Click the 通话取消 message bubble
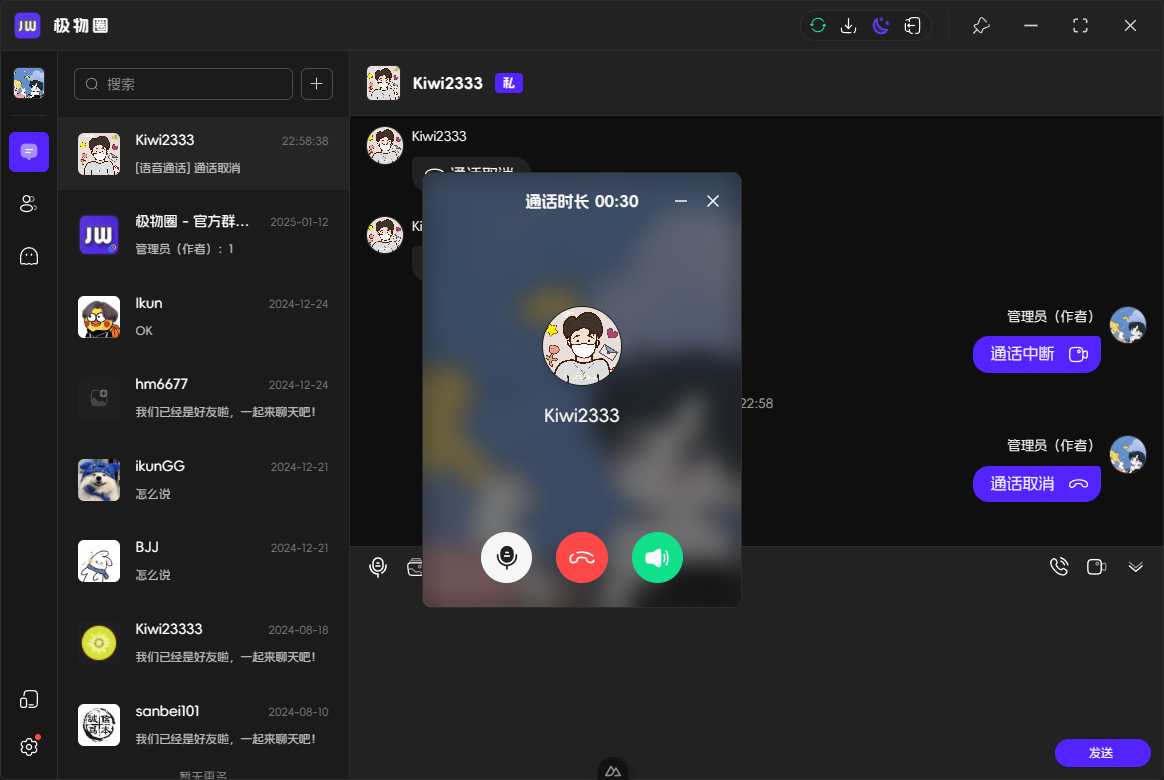Image resolution: width=1164 pixels, height=780 pixels. pyautogui.click(x=1036, y=484)
